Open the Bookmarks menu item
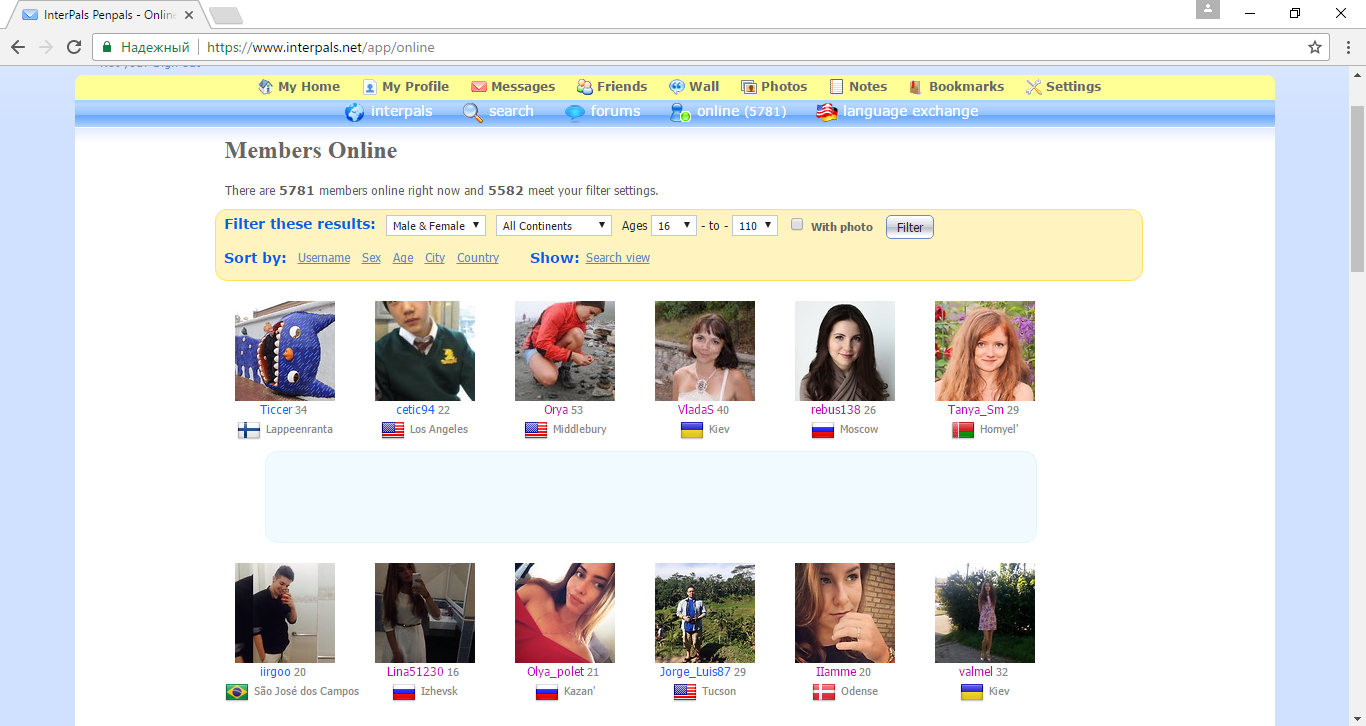Screen dimensions: 1366x726 pyautogui.click(x=966, y=87)
